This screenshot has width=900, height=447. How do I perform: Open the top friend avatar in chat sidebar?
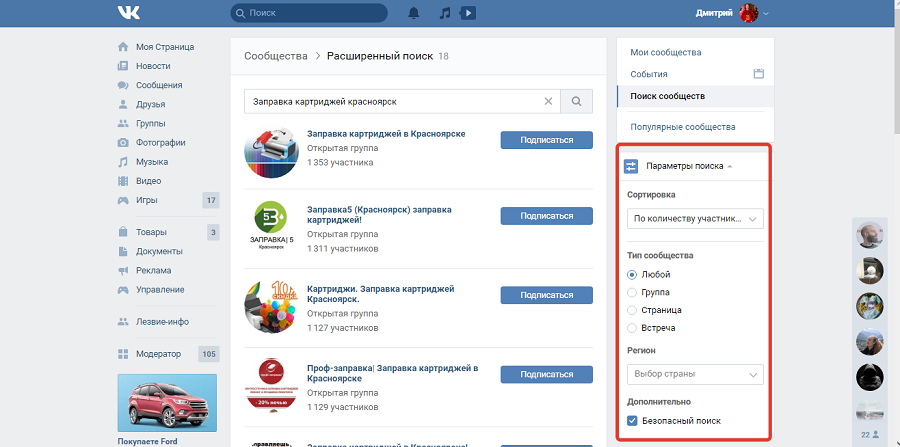[x=870, y=235]
